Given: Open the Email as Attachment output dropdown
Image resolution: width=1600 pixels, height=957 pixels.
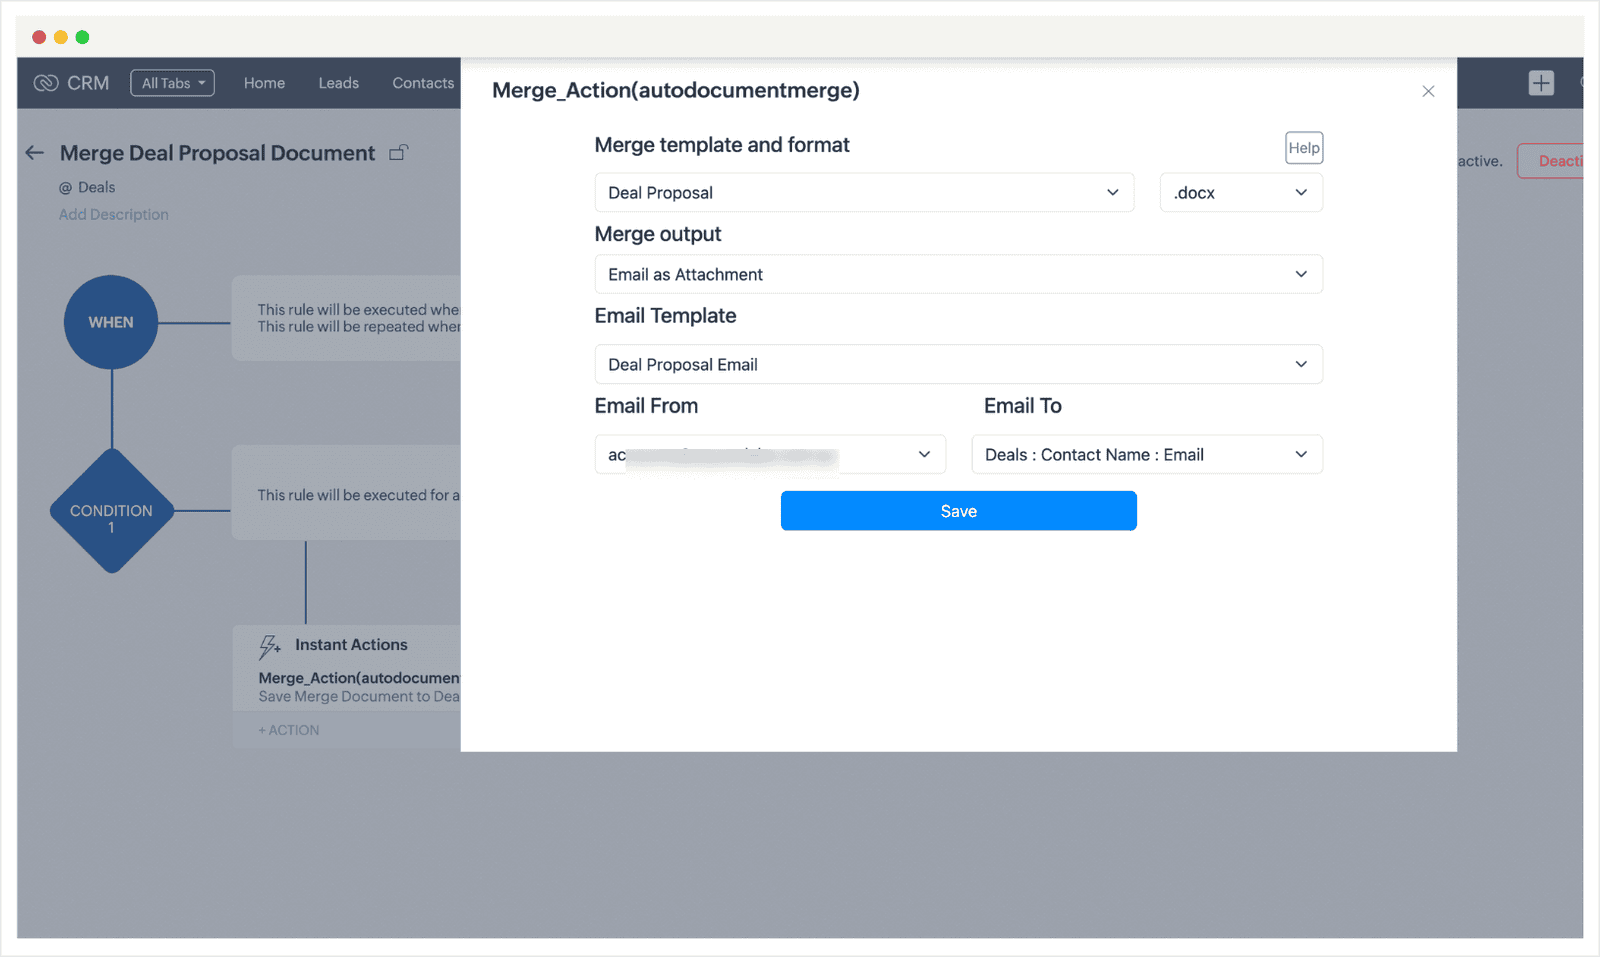Looking at the screenshot, I should [958, 274].
